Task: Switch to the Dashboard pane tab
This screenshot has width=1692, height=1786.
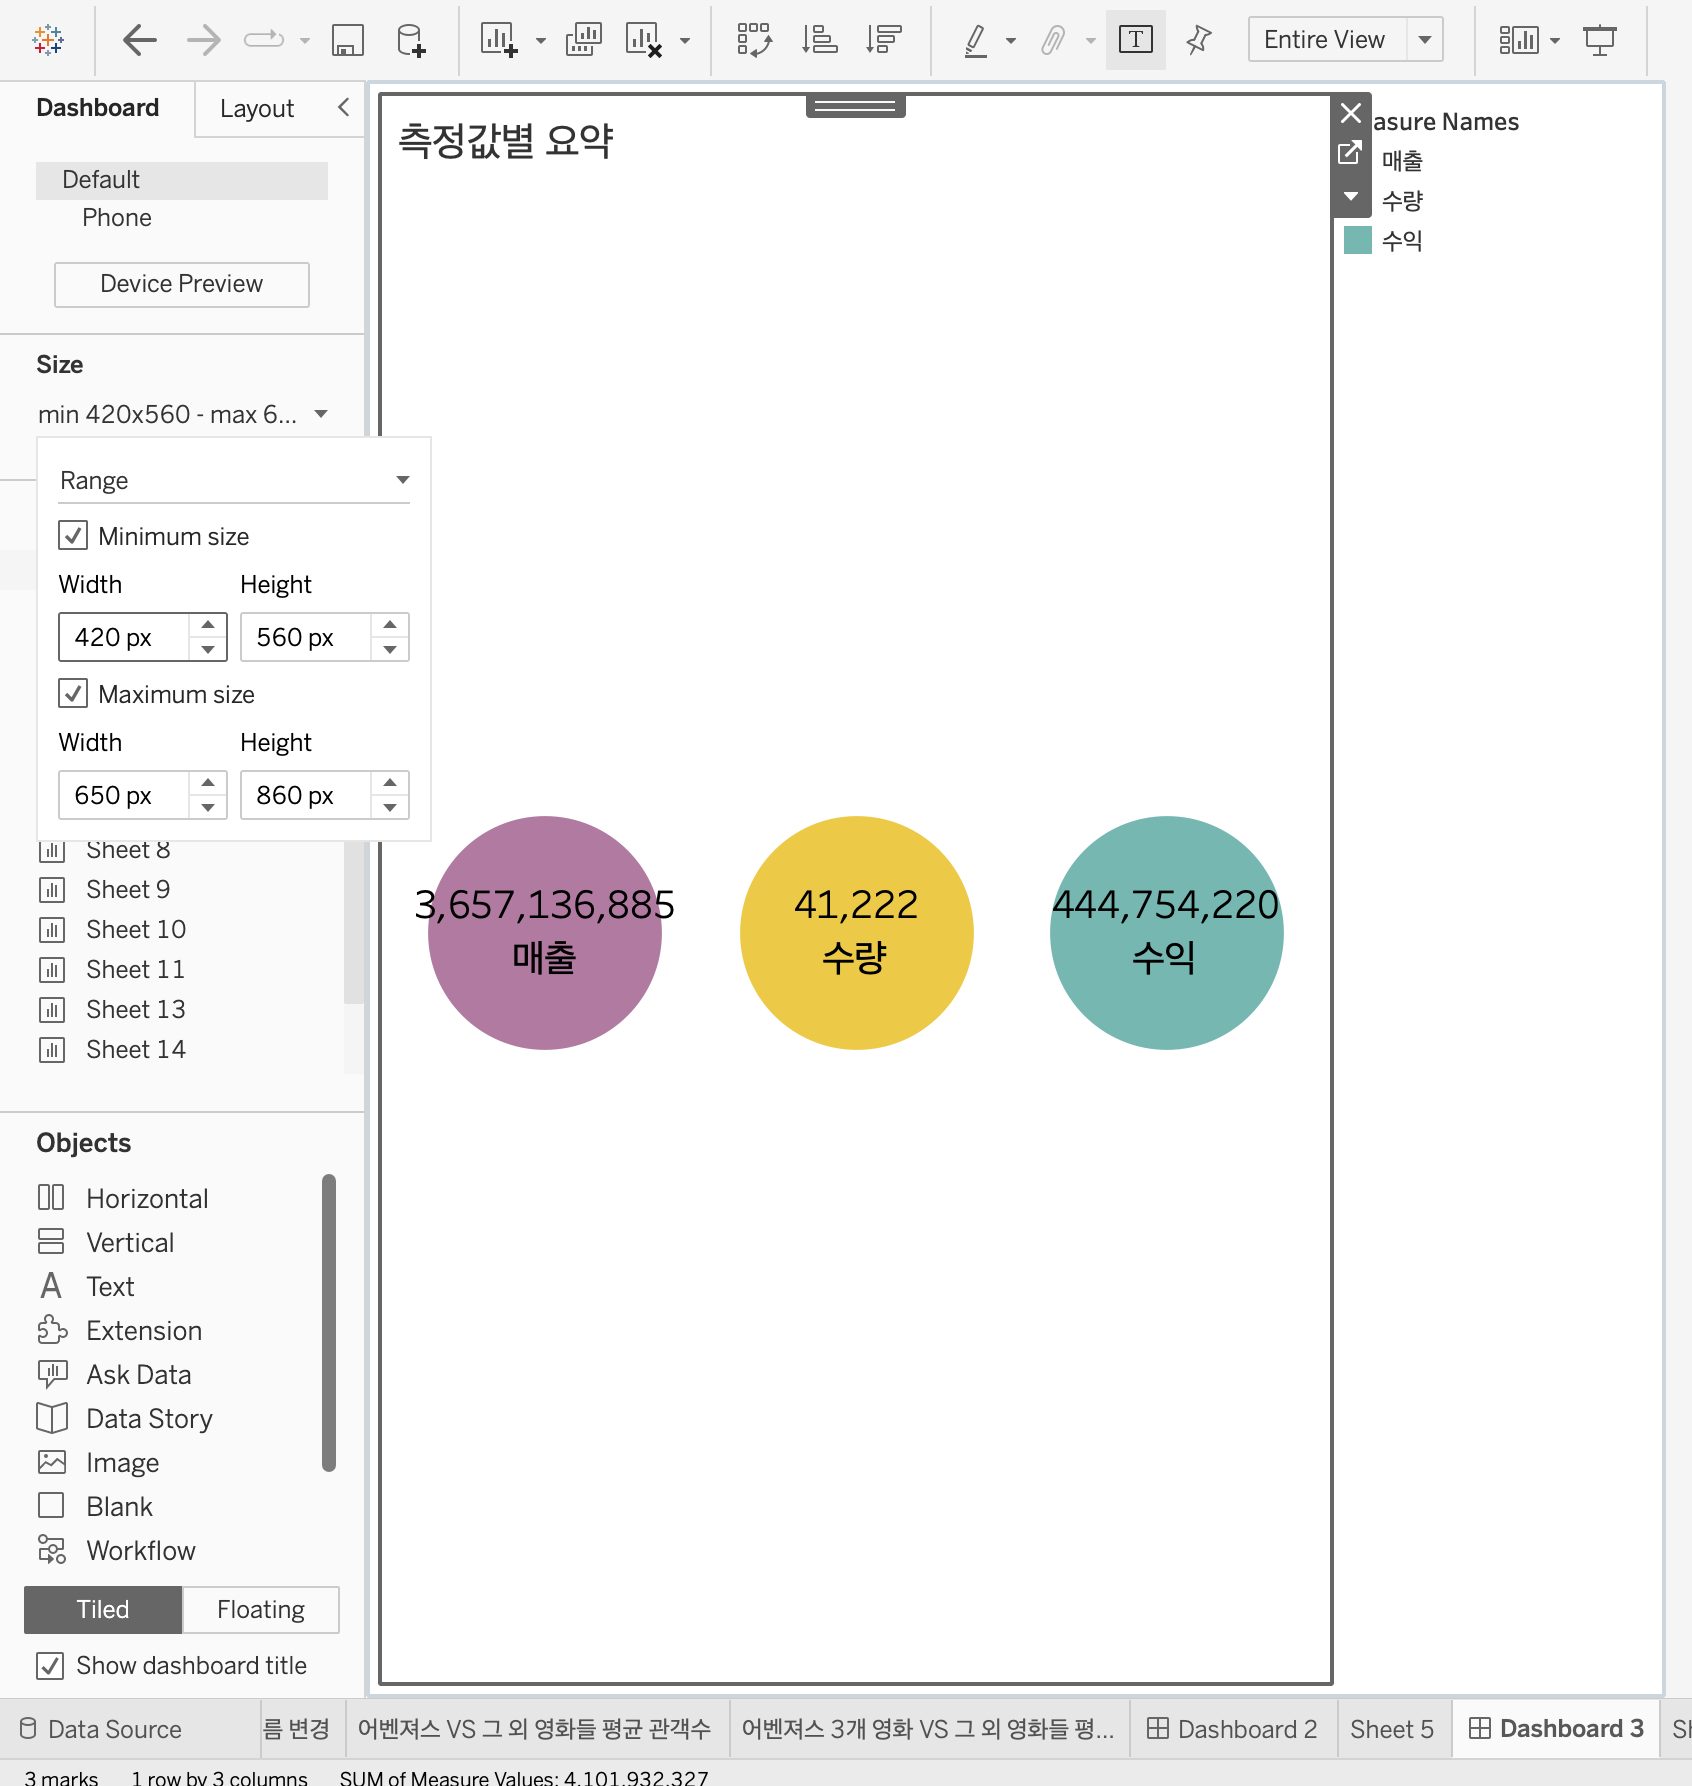Action: tap(98, 107)
